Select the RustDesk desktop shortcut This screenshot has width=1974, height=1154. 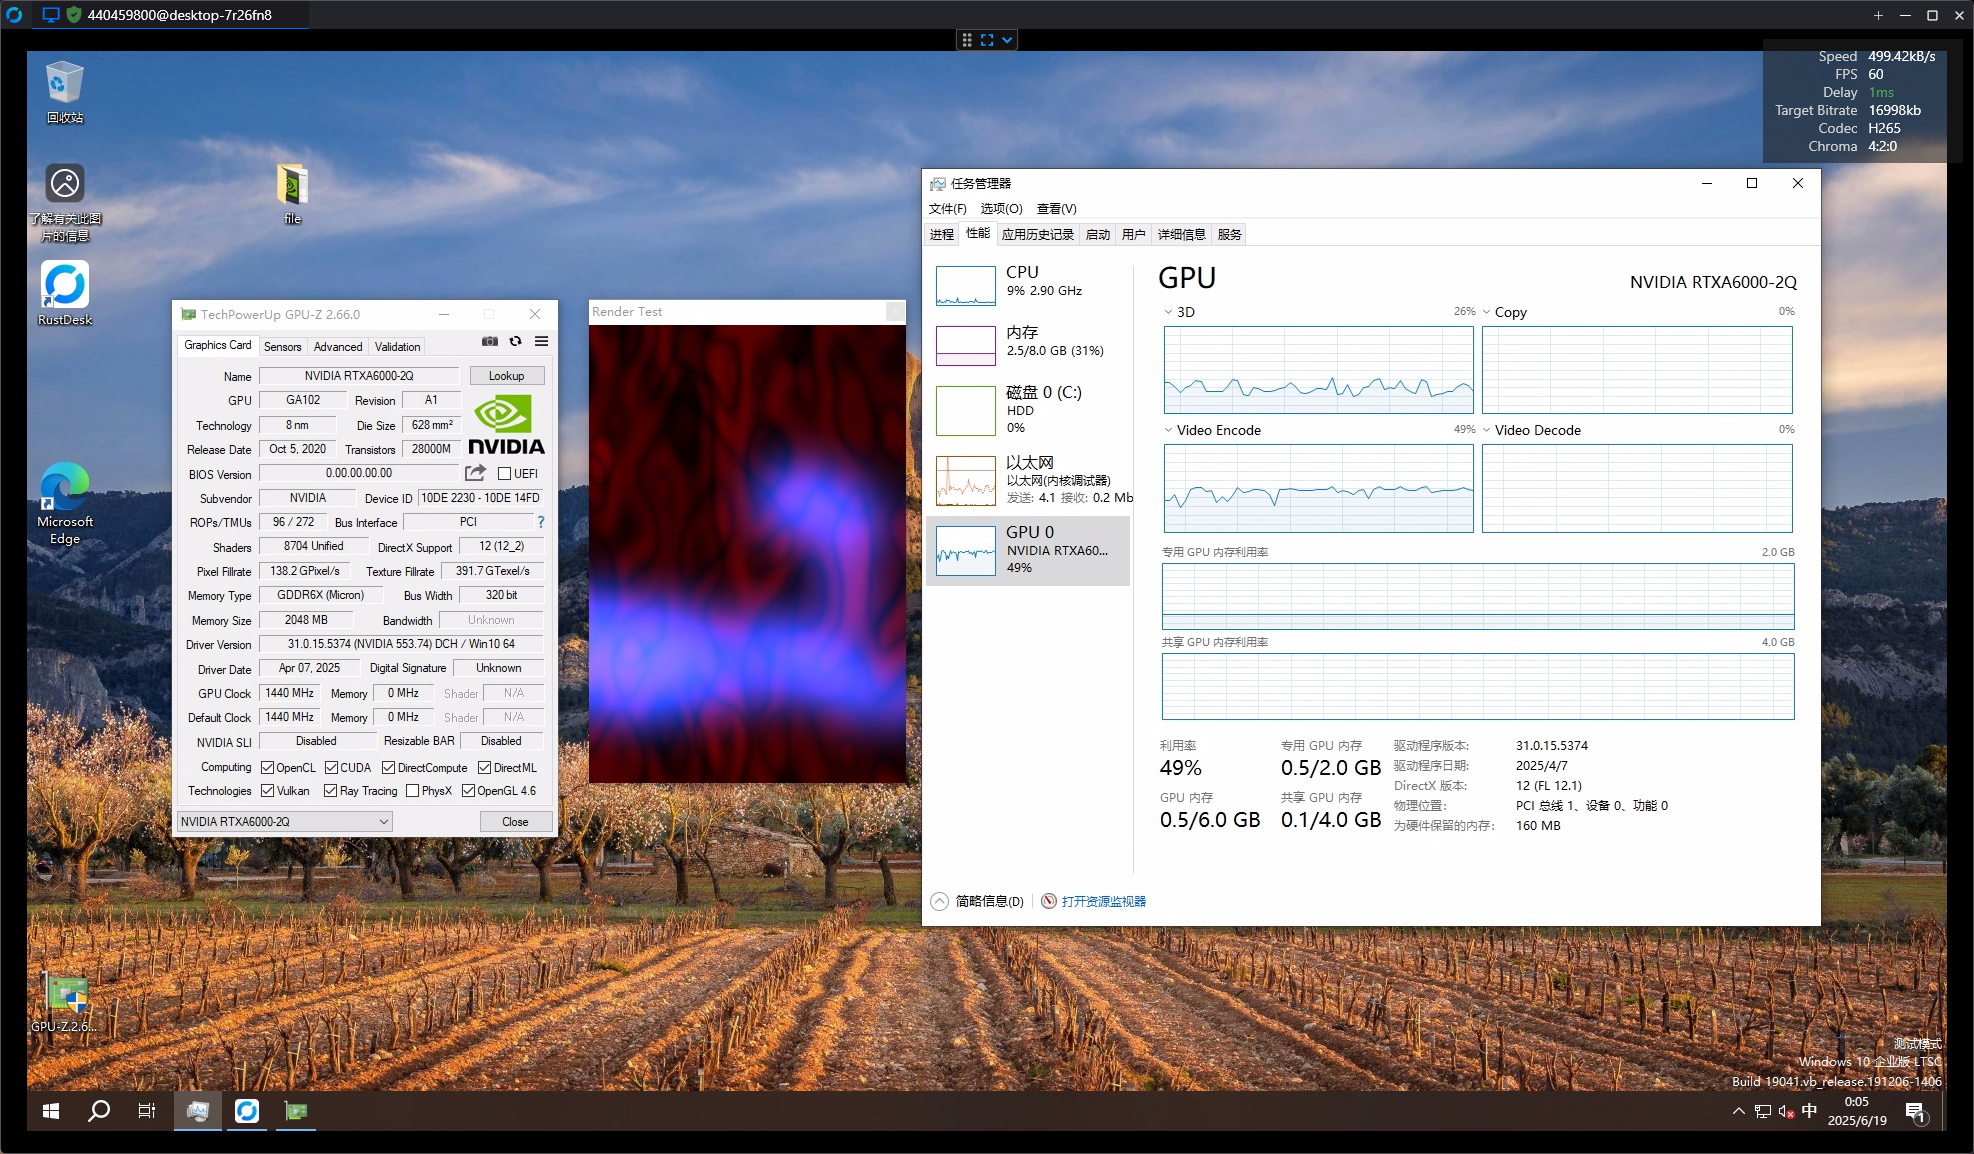pyautogui.click(x=65, y=294)
